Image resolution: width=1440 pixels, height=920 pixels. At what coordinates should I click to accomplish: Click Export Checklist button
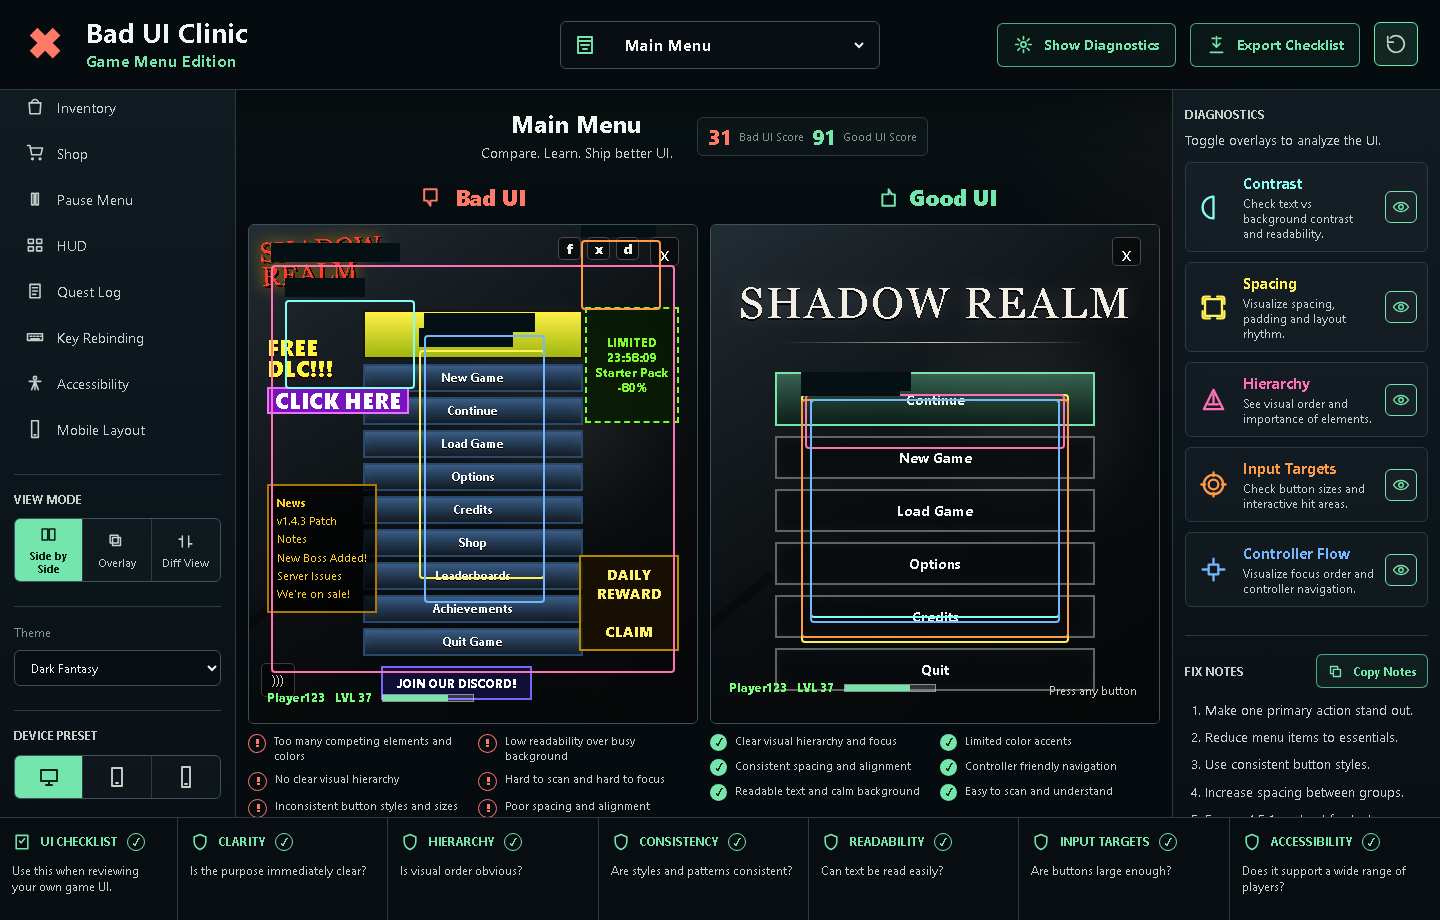click(1275, 45)
